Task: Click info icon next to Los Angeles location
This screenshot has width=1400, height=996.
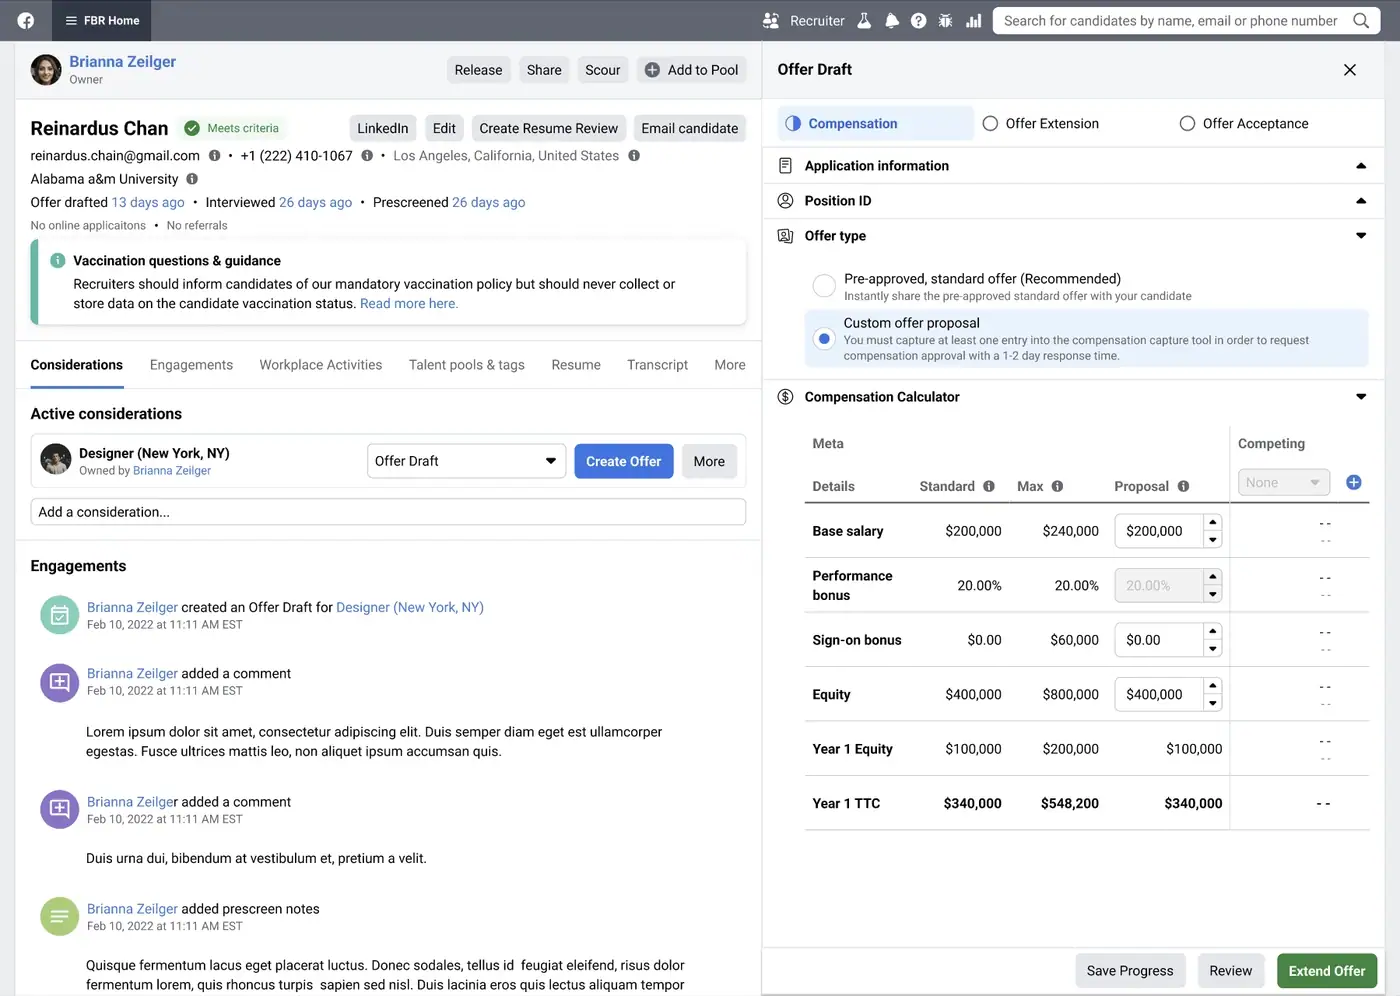Action: pos(634,156)
